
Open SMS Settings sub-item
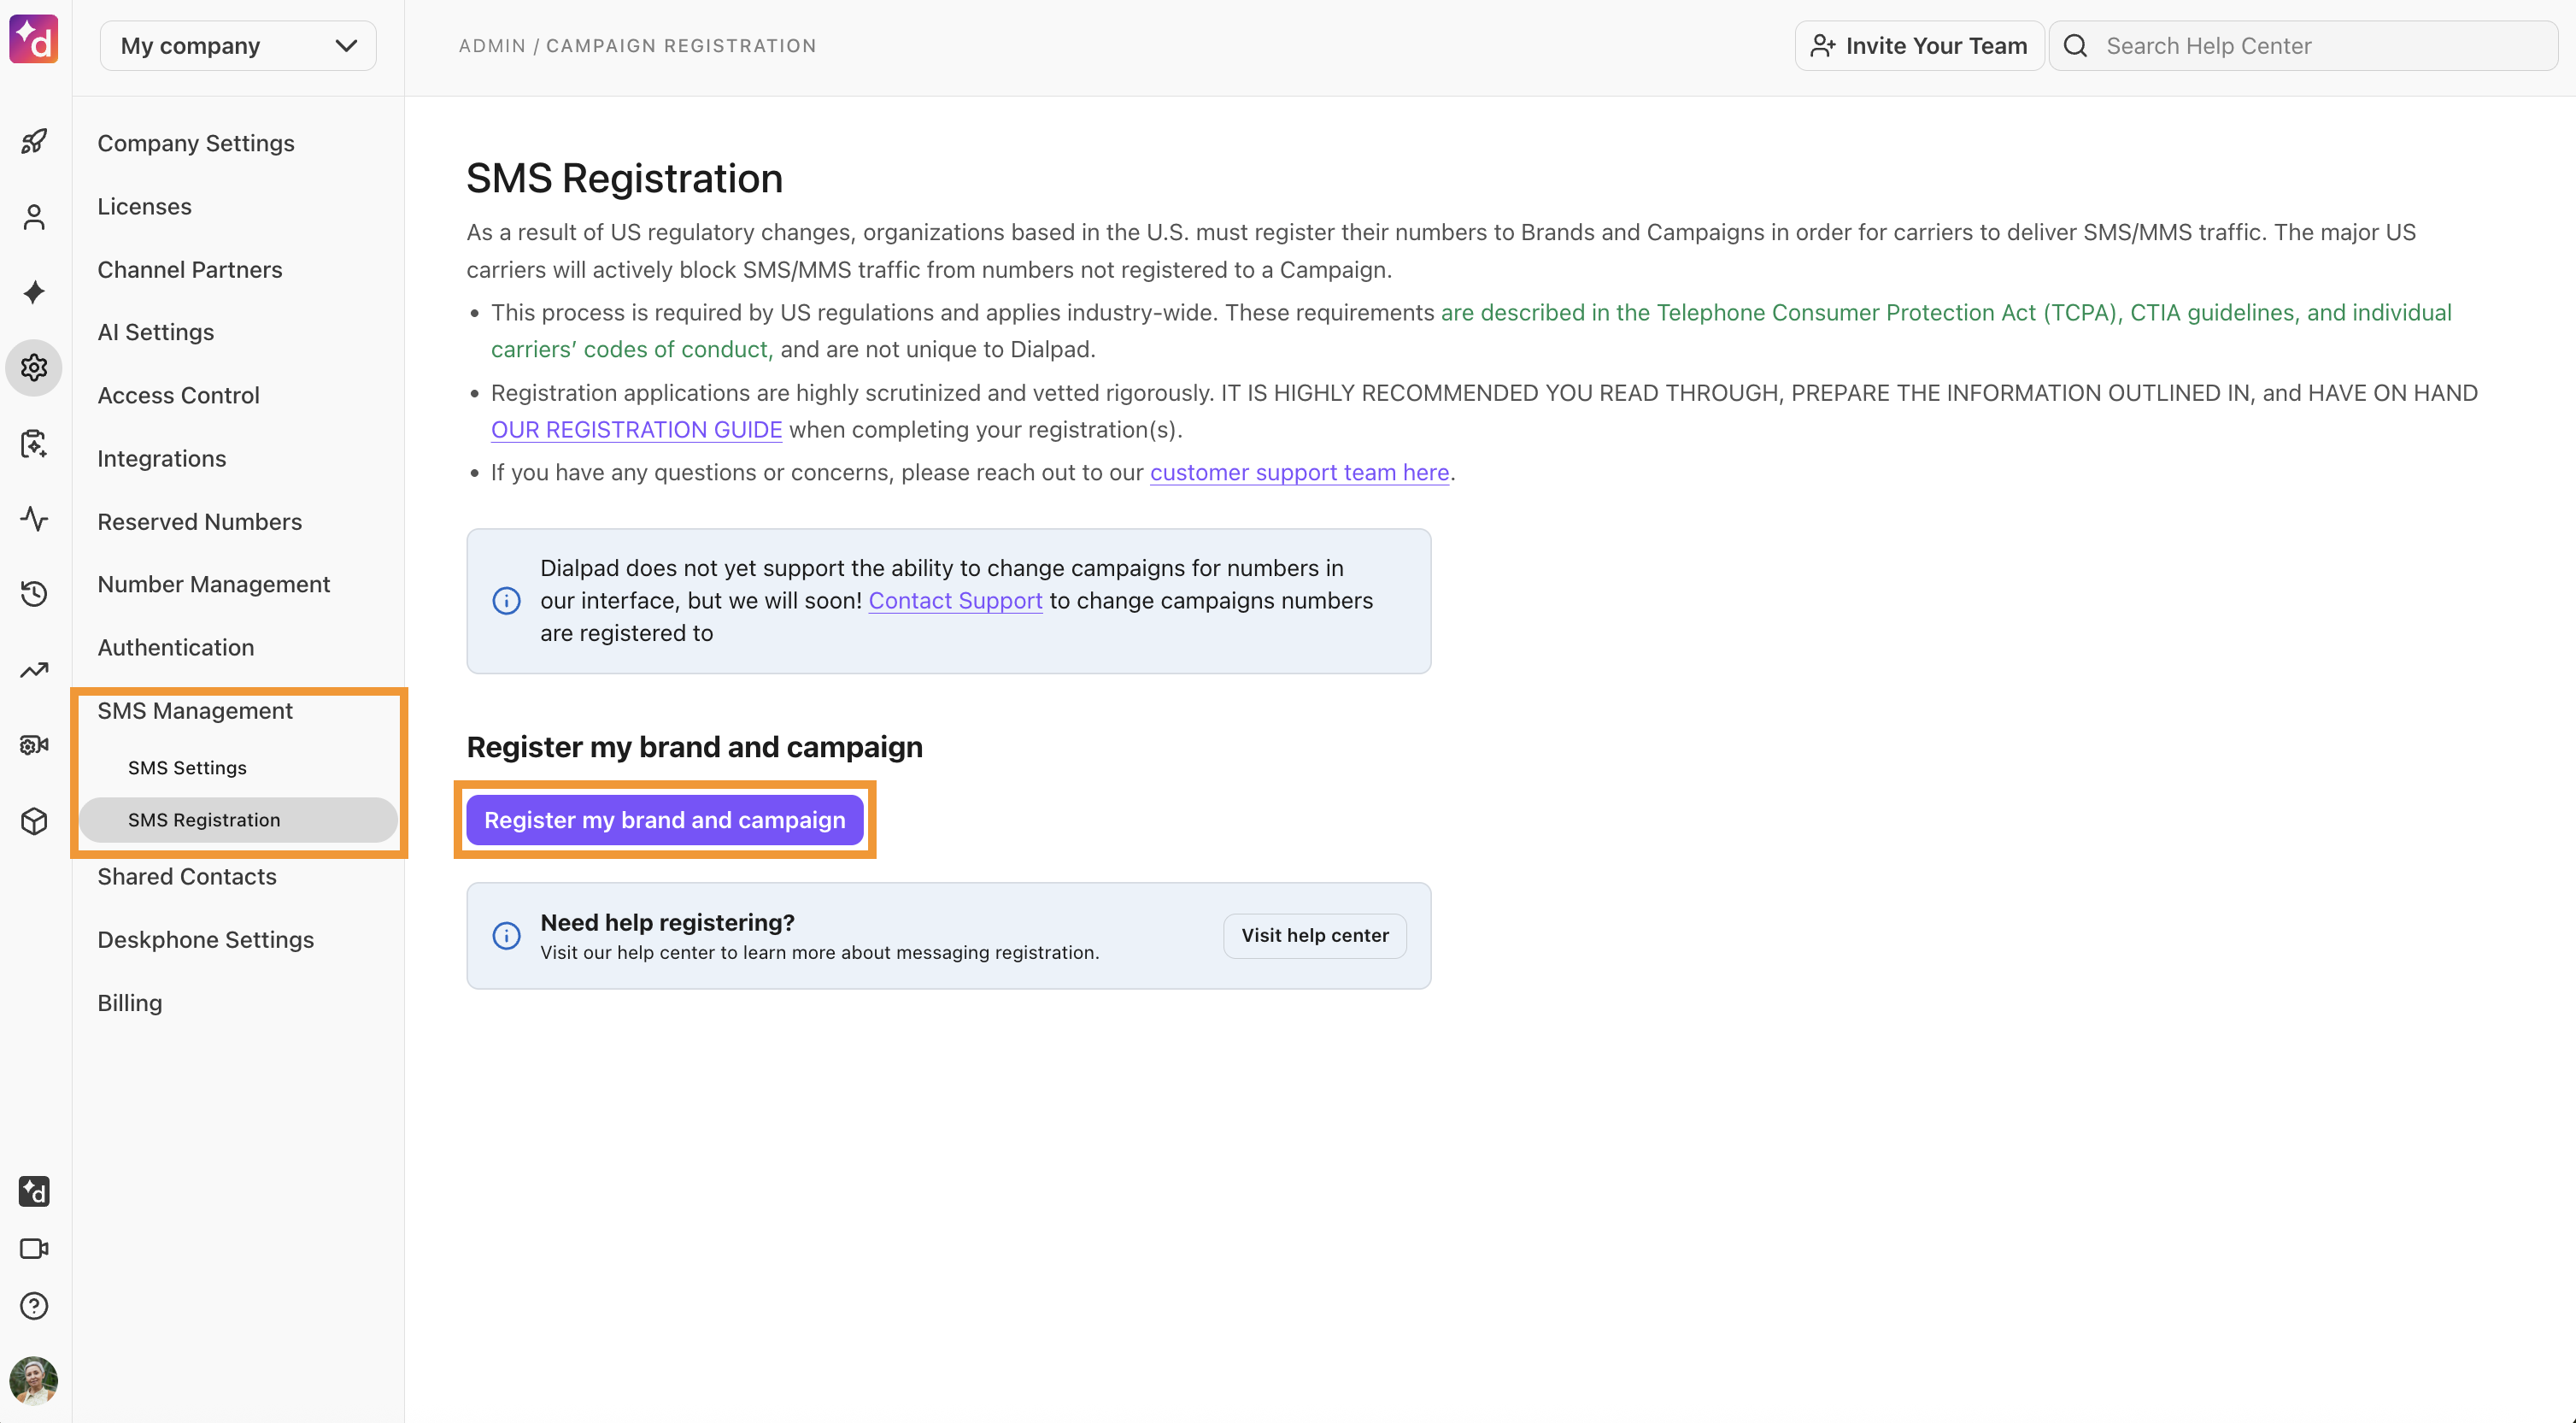[187, 768]
